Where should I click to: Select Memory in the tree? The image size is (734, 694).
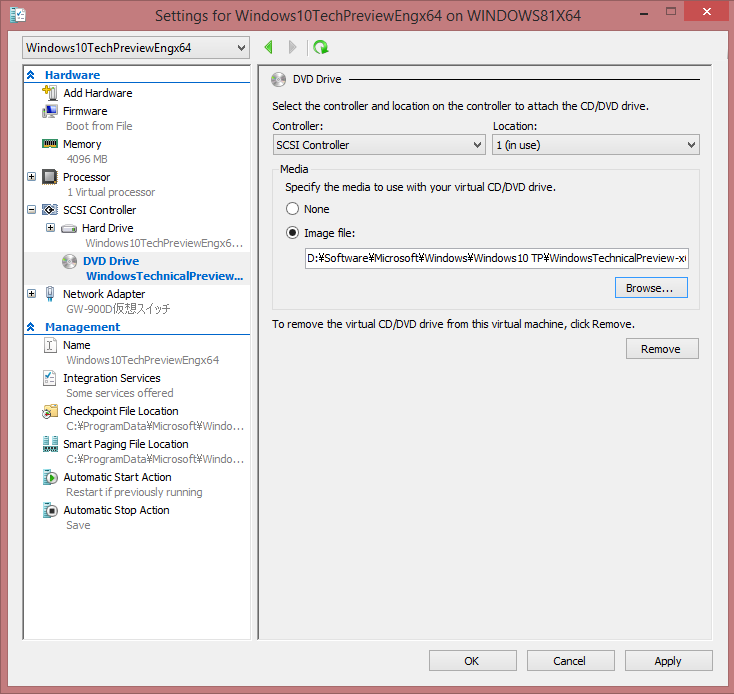point(82,144)
